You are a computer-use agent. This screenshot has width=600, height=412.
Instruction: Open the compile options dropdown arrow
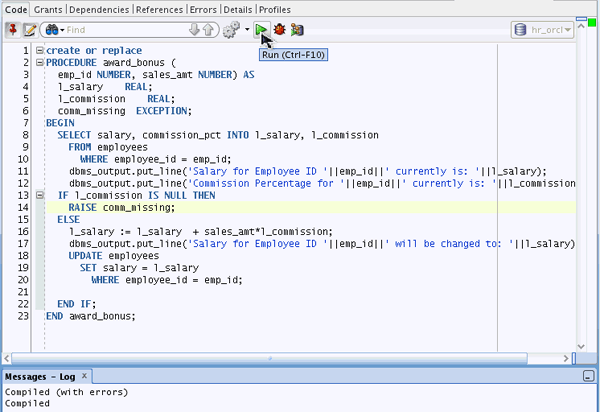[x=247, y=30]
